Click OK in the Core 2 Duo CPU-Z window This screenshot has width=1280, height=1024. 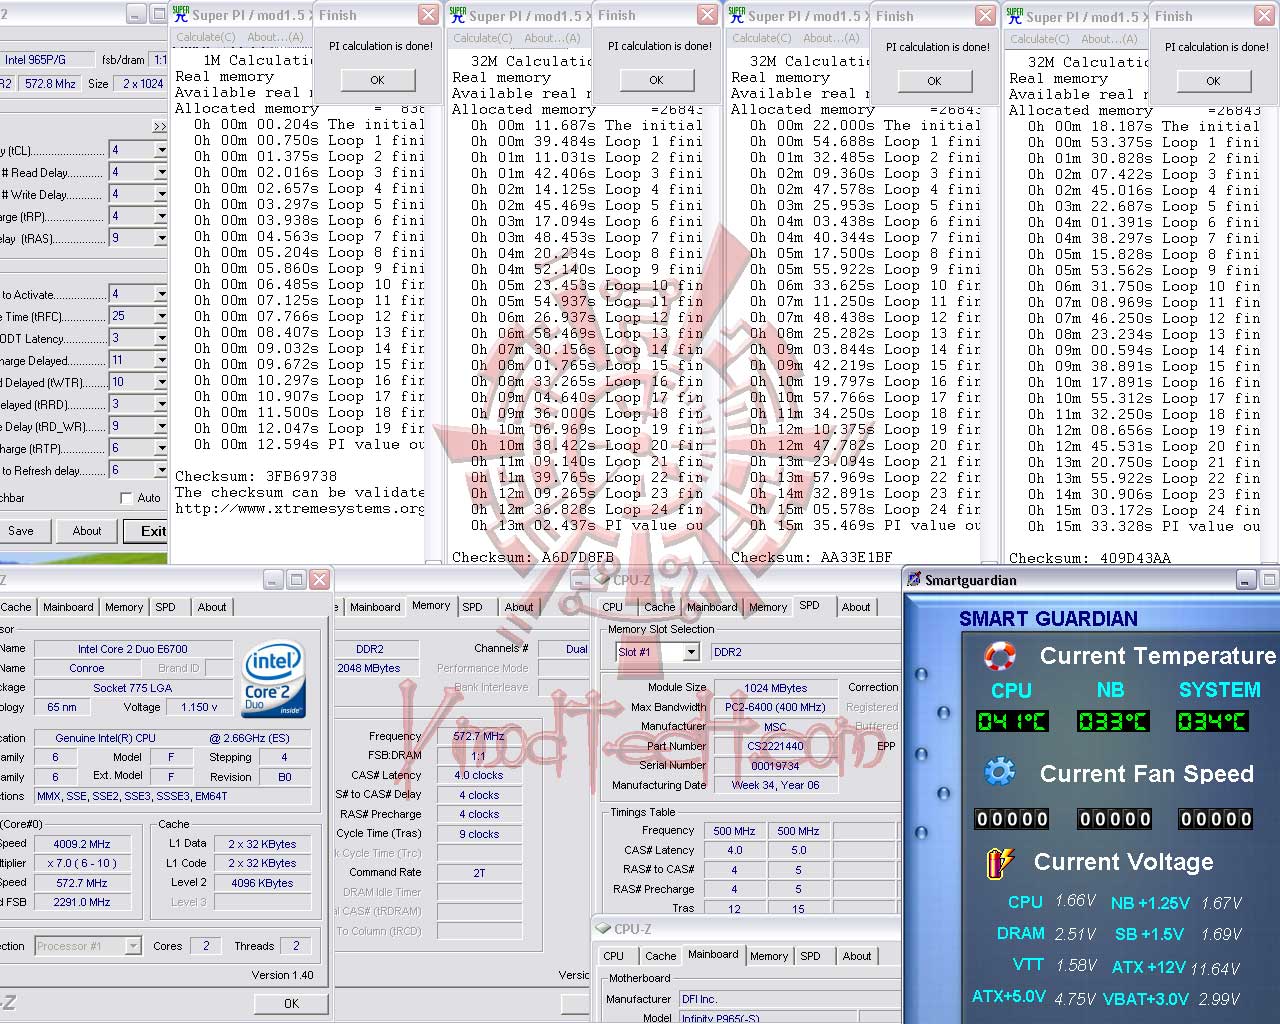point(291,1003)
